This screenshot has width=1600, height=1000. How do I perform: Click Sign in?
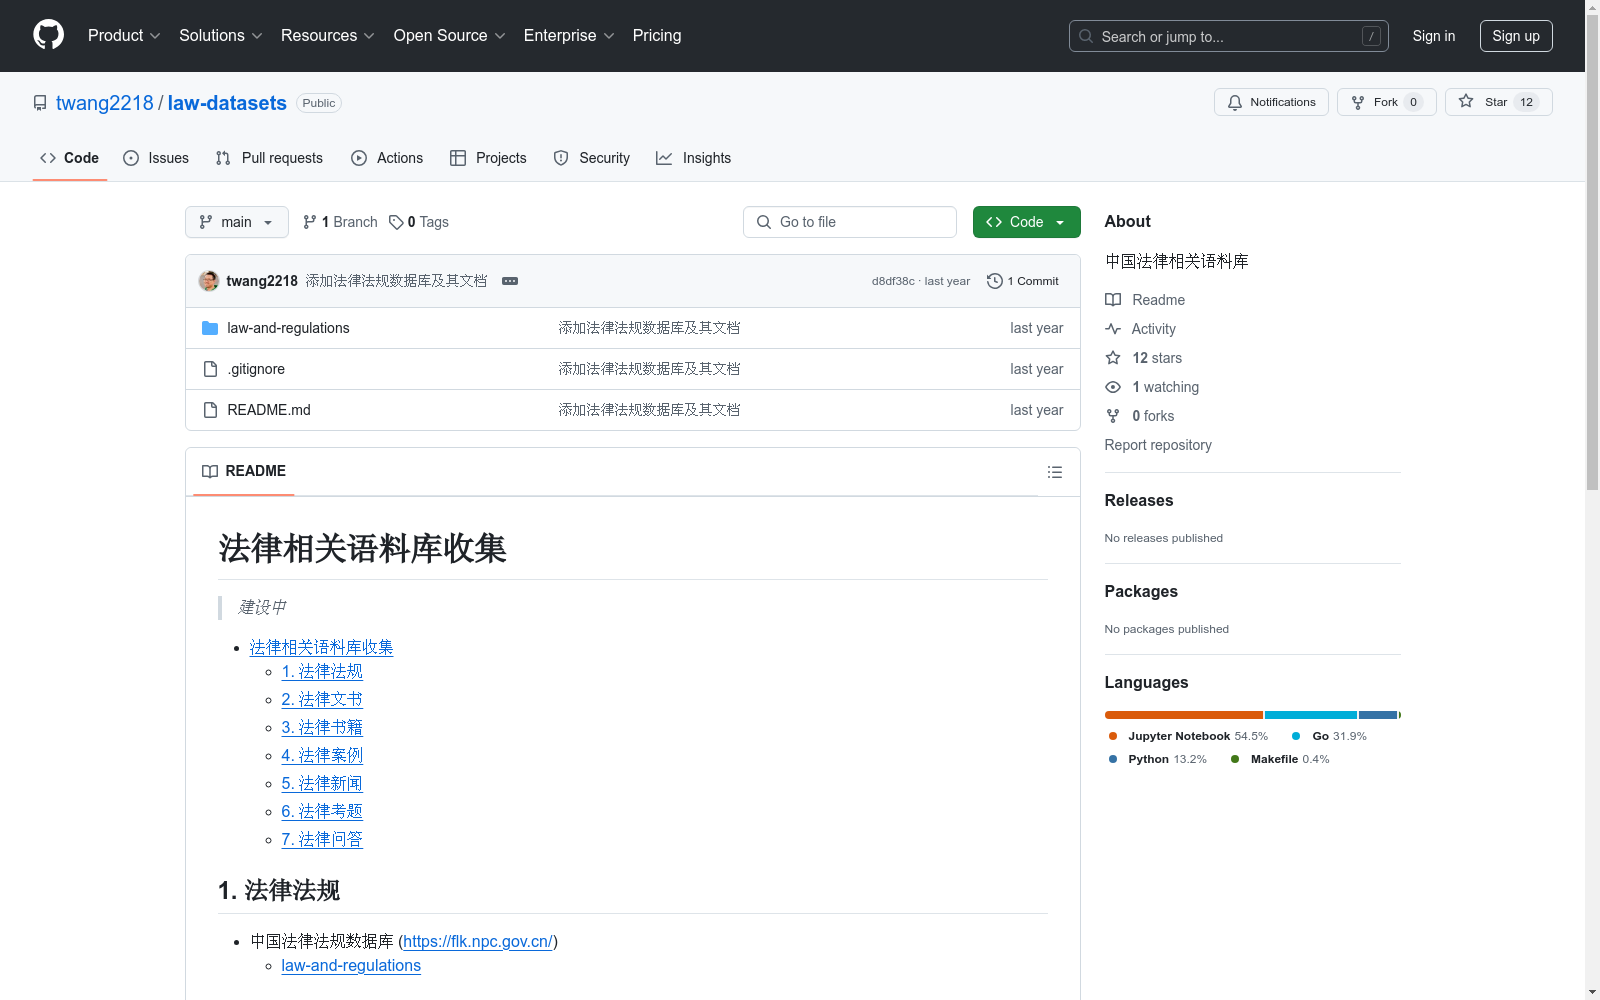click(x=1433, y=36)
